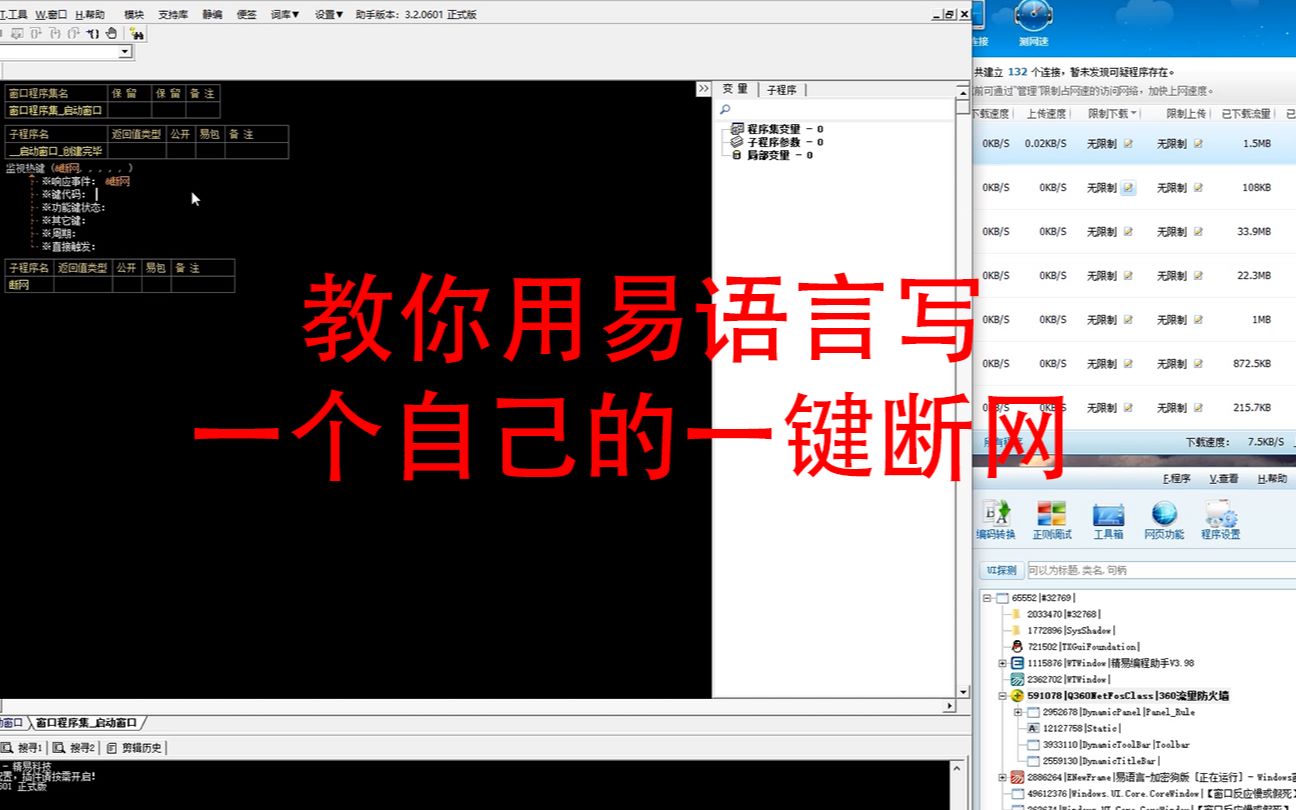Open the 编码转换 encoding conversion tool
The image size is (1296, 810).
tap(995, 521)
